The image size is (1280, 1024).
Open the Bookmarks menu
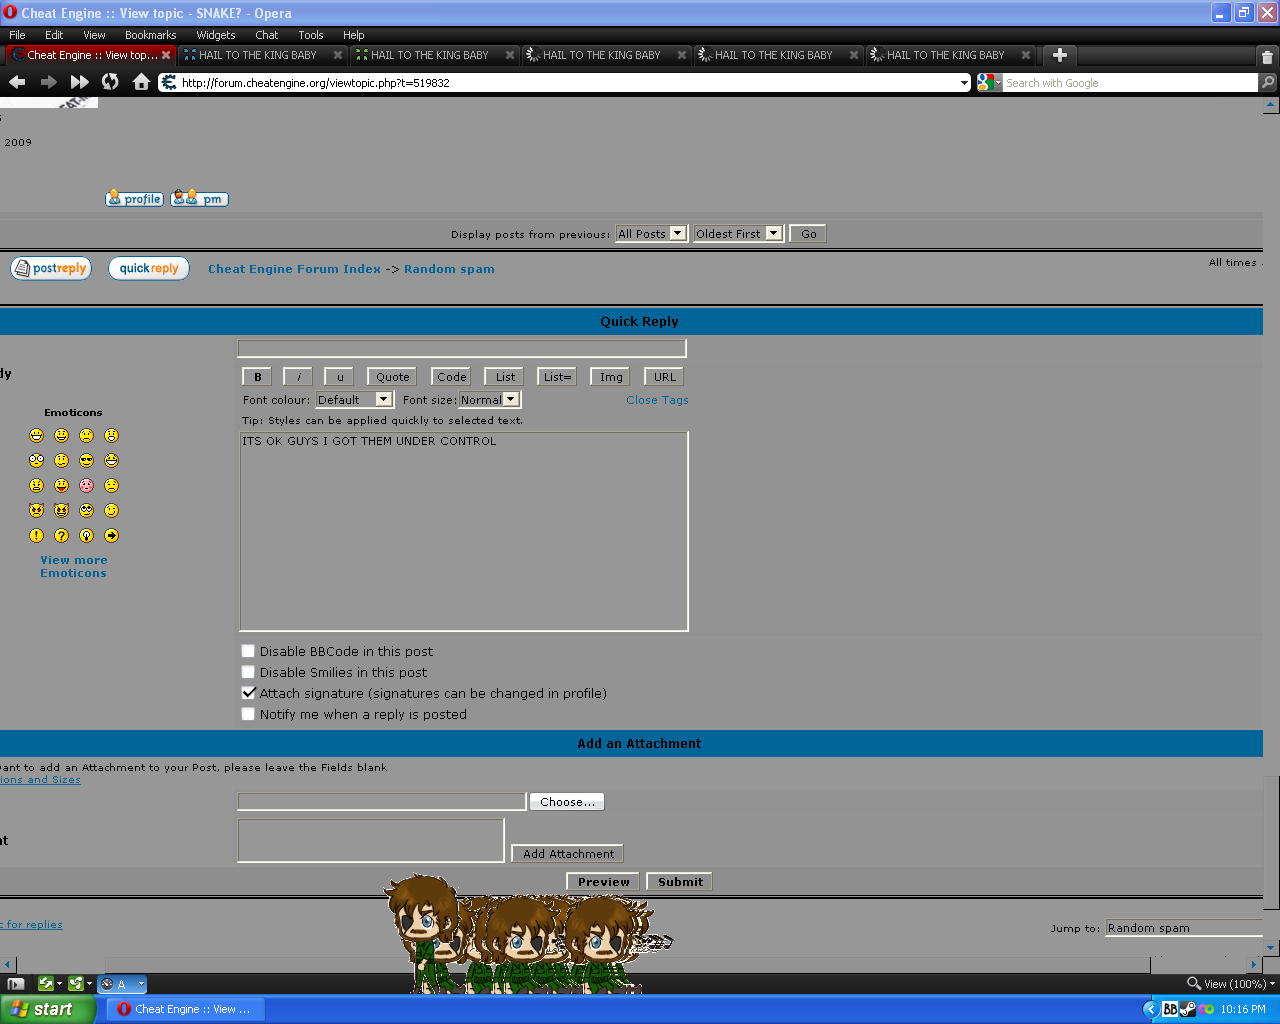(x=150, y=35)
